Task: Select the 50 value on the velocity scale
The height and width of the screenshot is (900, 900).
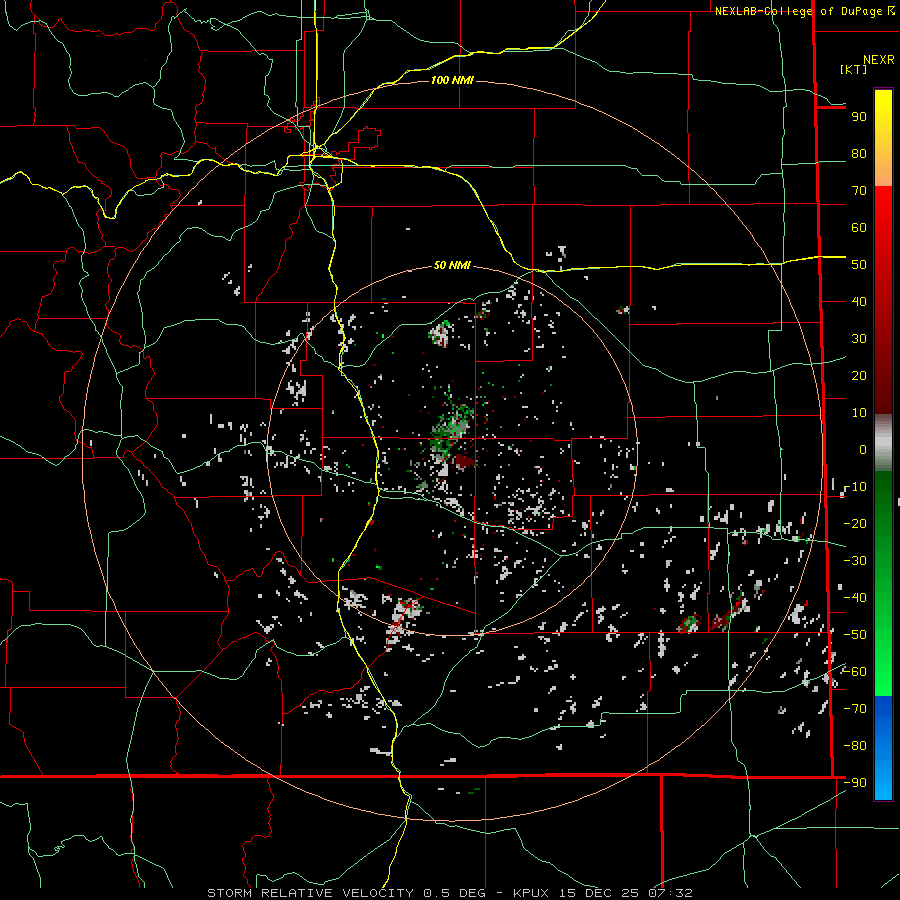Action: (x=859, y=265)
